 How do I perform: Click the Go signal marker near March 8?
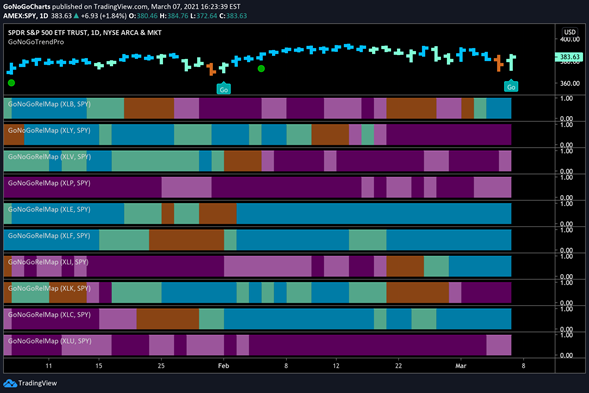click(x=511, y=86)
